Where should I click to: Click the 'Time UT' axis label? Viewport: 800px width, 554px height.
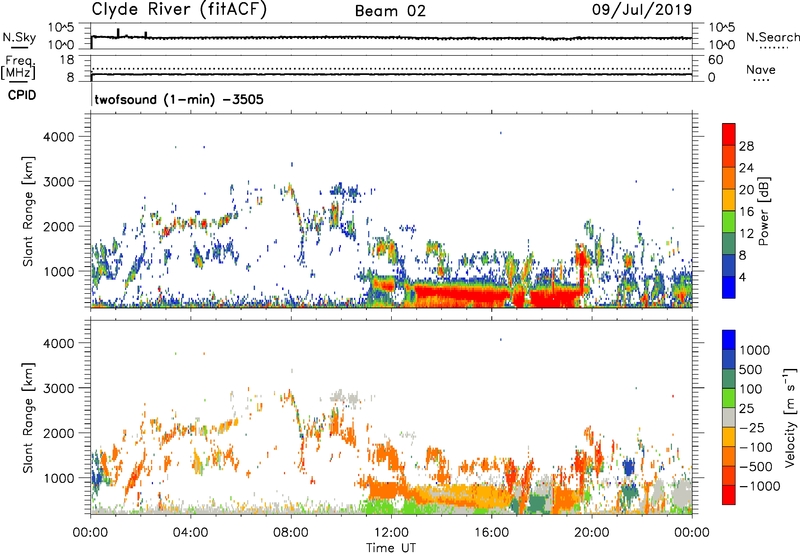pos(391,548)
